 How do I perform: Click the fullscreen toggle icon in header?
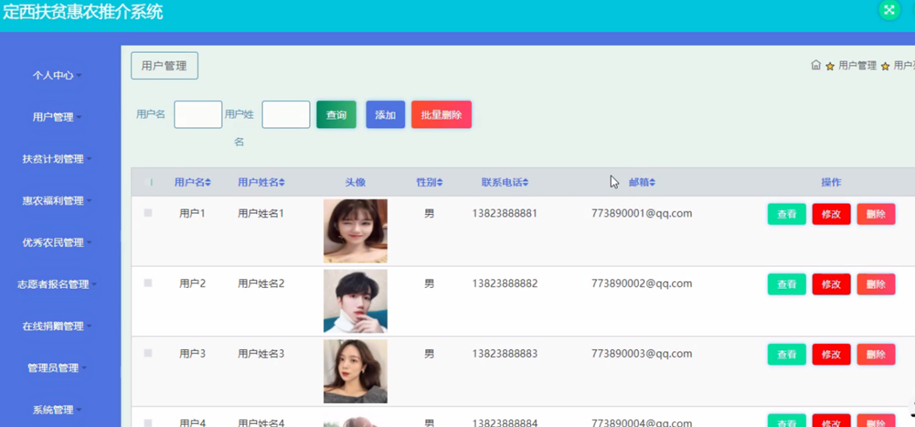pyautogui.click(x=889, y=9)
